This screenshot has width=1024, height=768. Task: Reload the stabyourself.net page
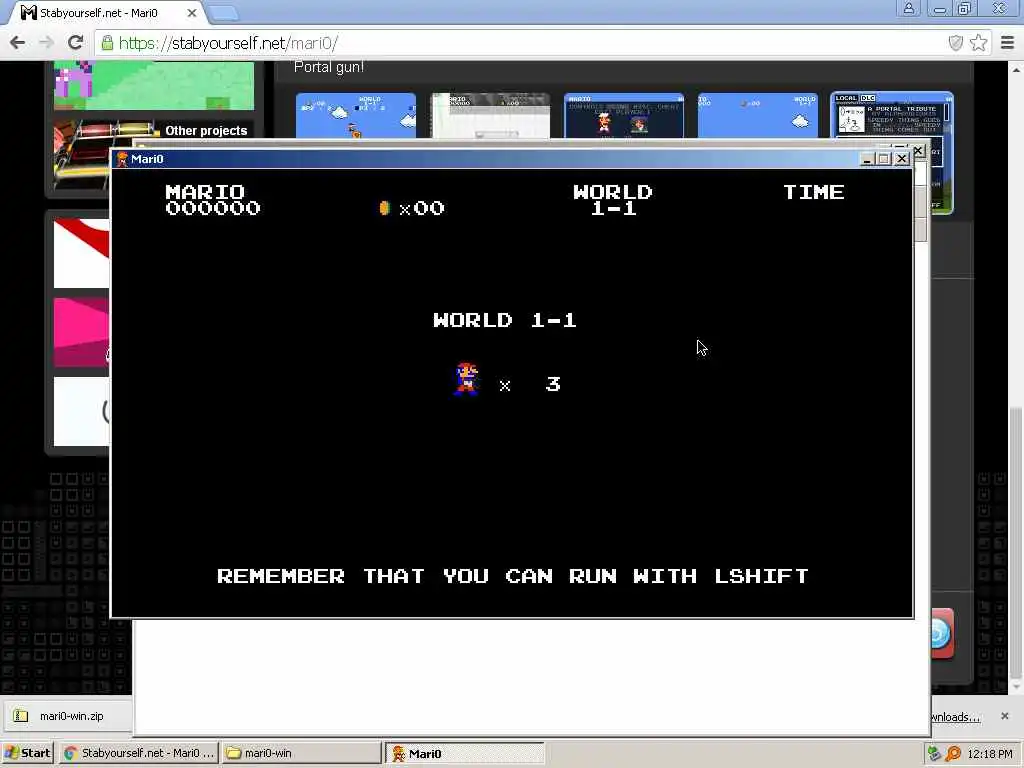(76, 43)
